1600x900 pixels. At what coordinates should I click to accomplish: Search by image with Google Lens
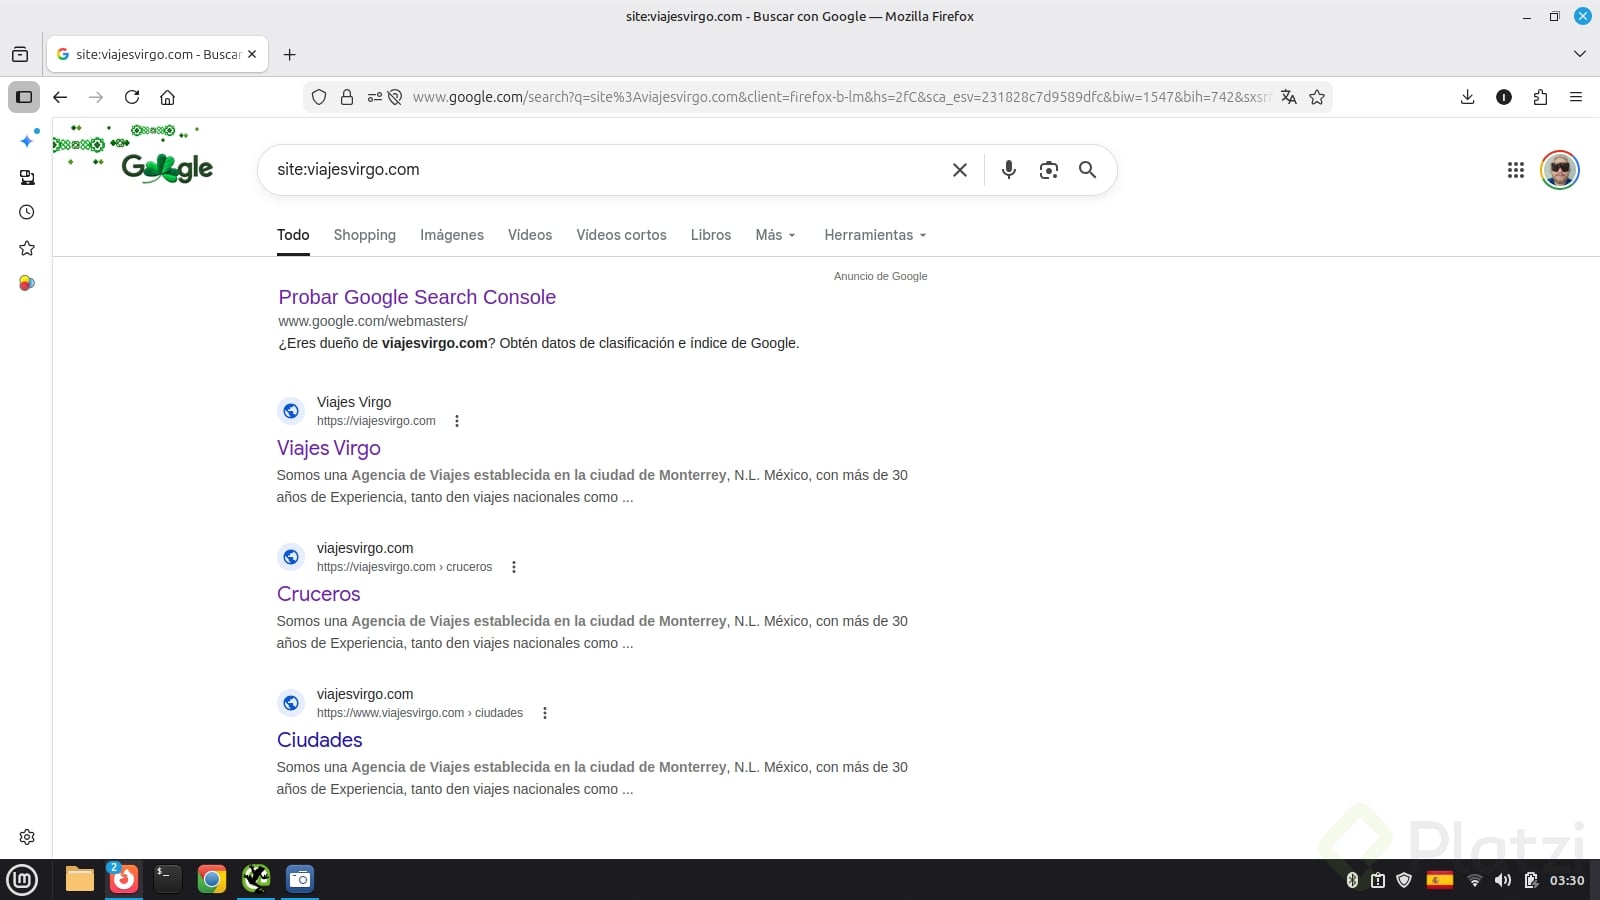click(x=1048, y=170)
